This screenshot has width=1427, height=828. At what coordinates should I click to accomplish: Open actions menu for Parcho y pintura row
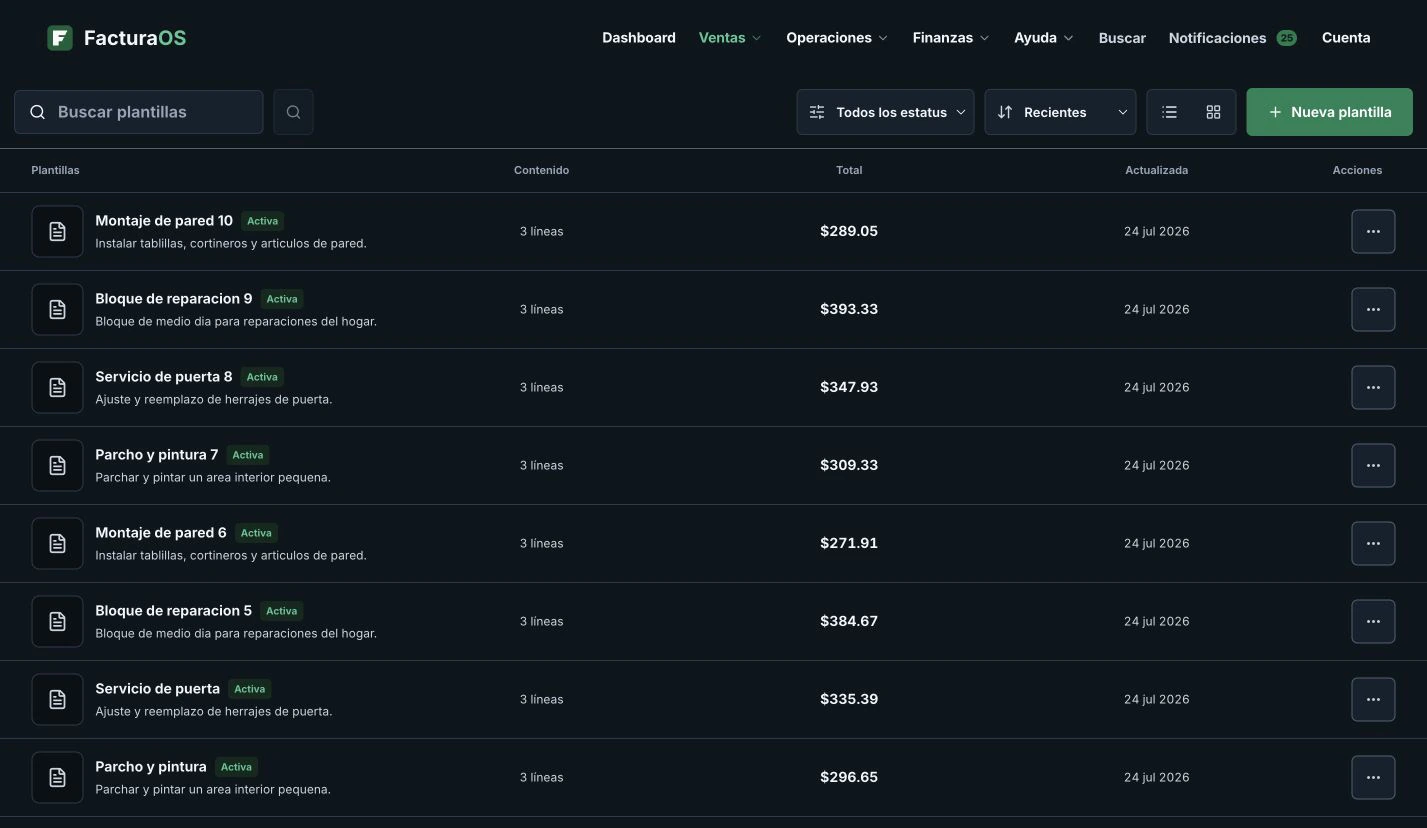pos(1373,777)
